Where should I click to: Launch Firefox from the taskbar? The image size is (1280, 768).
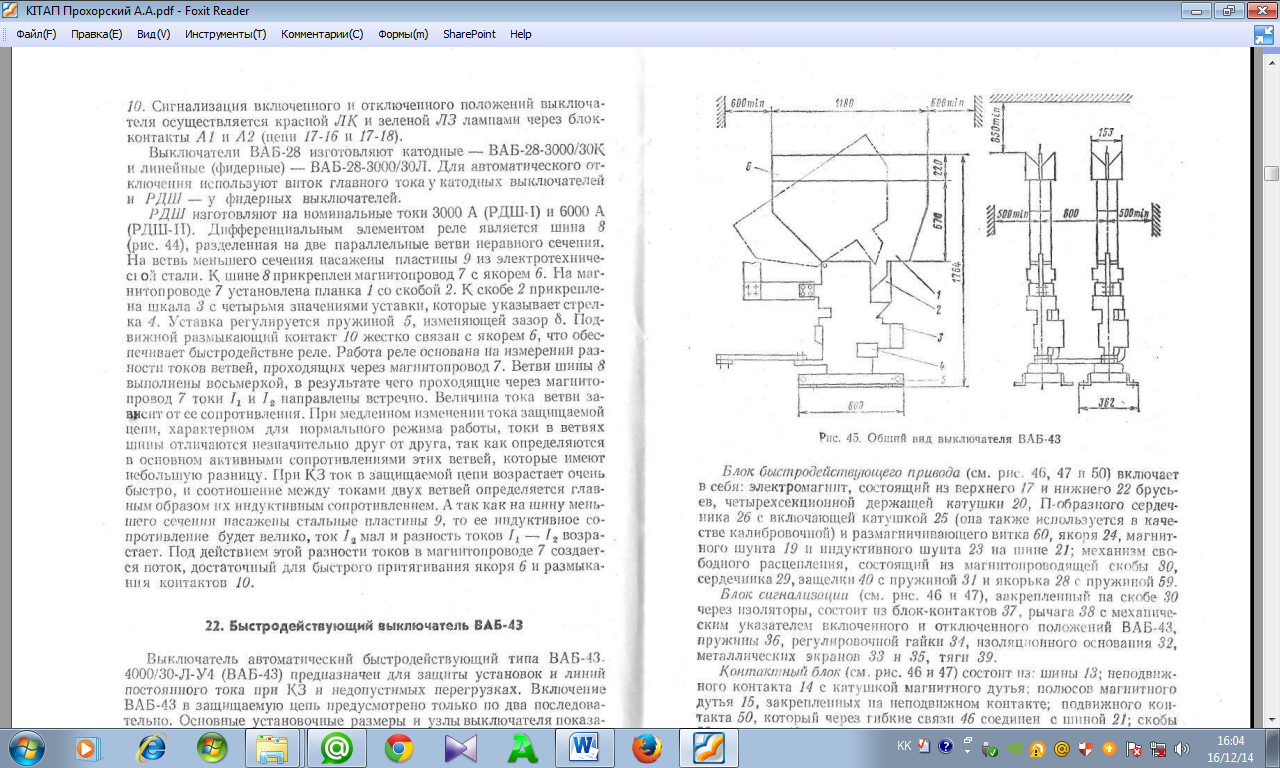(x=646, y=747)
